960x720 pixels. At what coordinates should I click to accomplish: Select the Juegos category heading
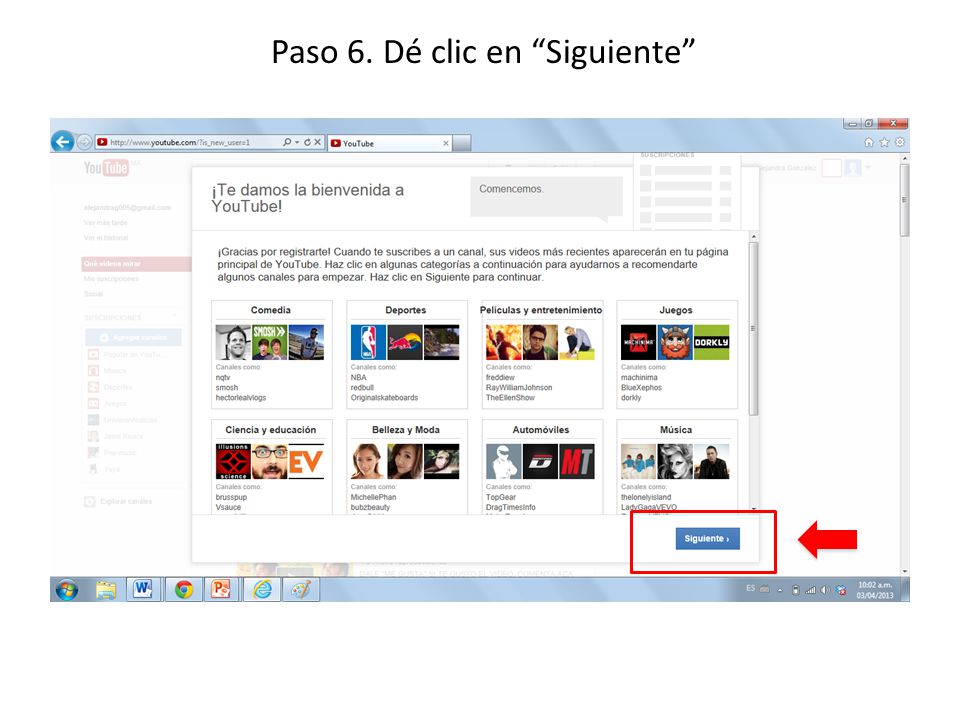[676, 310]
